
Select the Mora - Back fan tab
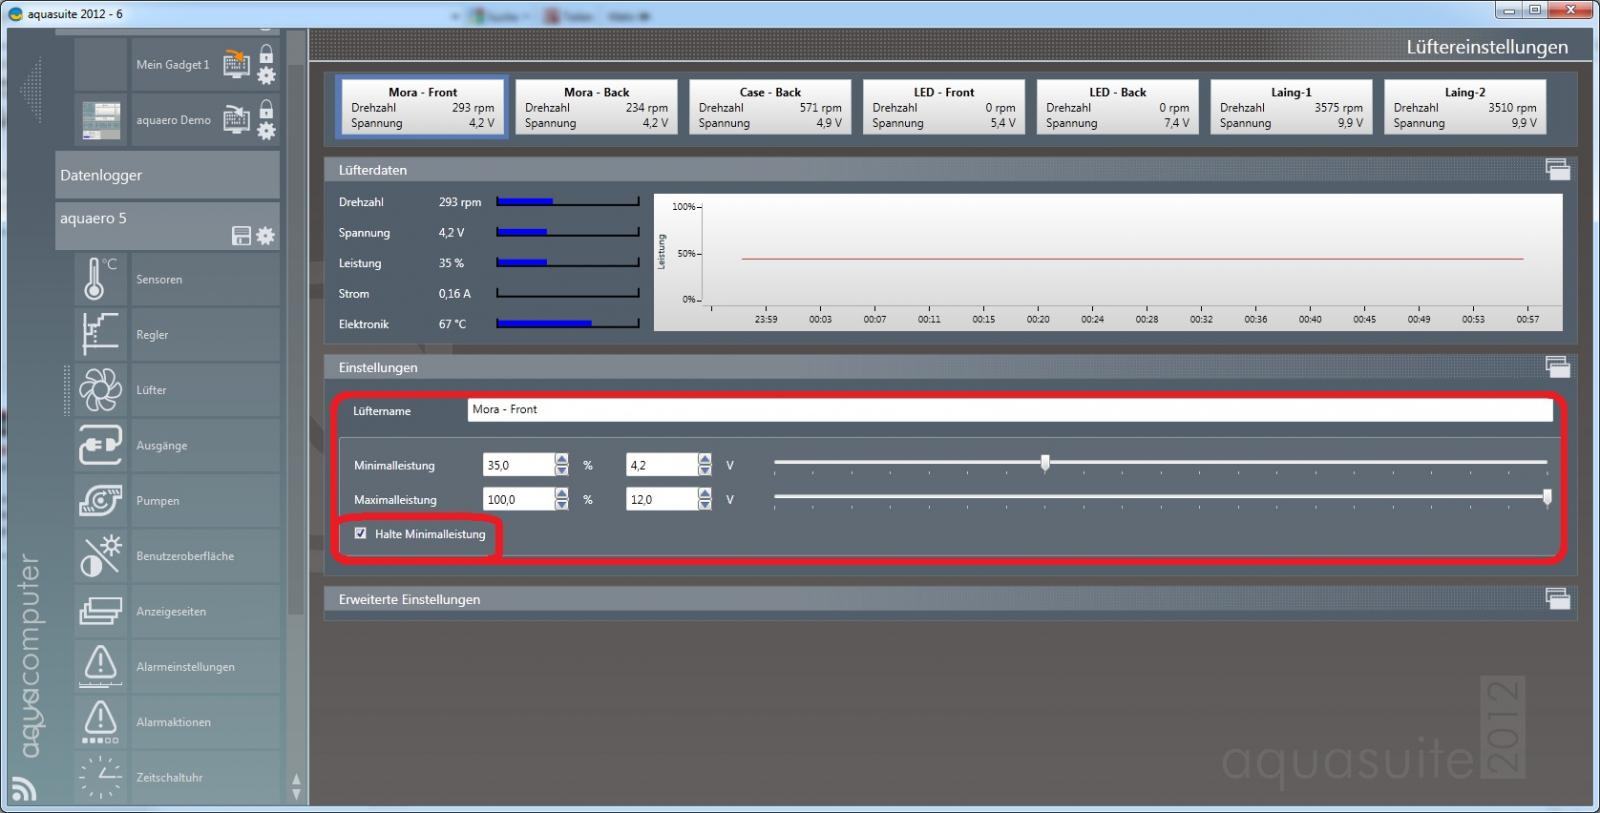(596, 107)
